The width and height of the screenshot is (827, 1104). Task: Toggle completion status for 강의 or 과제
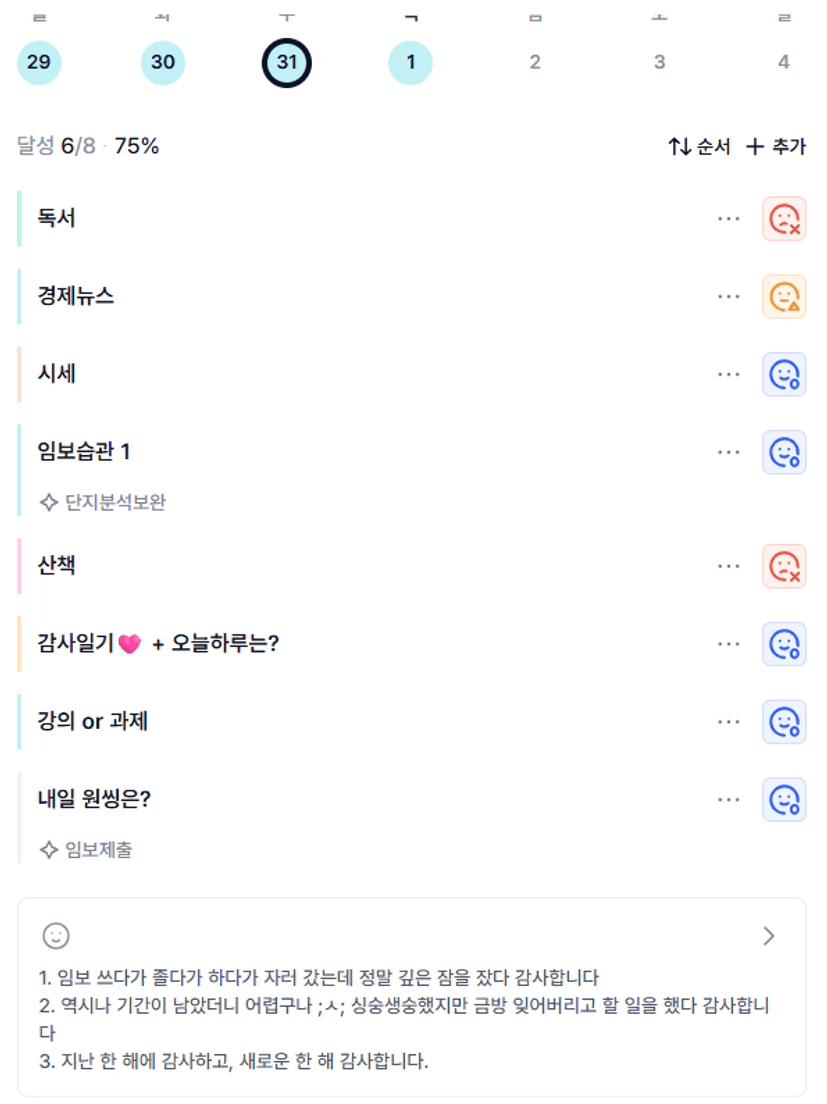(x=784, y=722)
